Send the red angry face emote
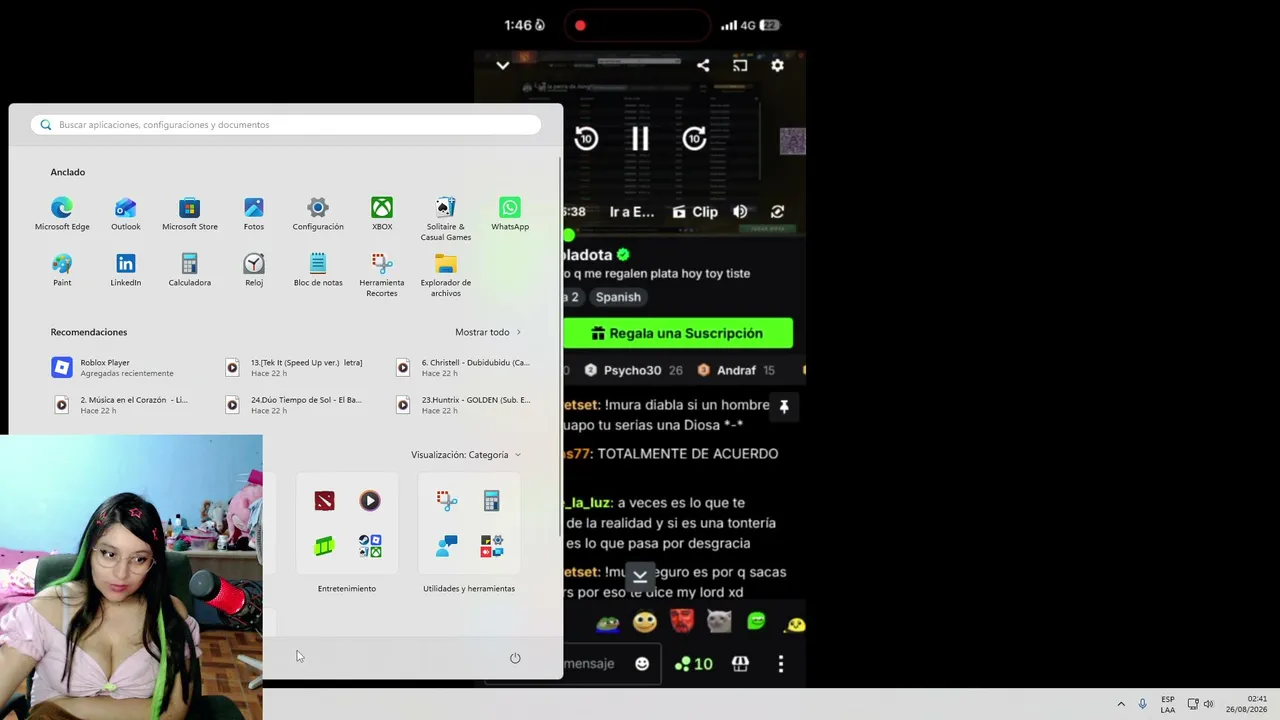 tap(682, 622)
